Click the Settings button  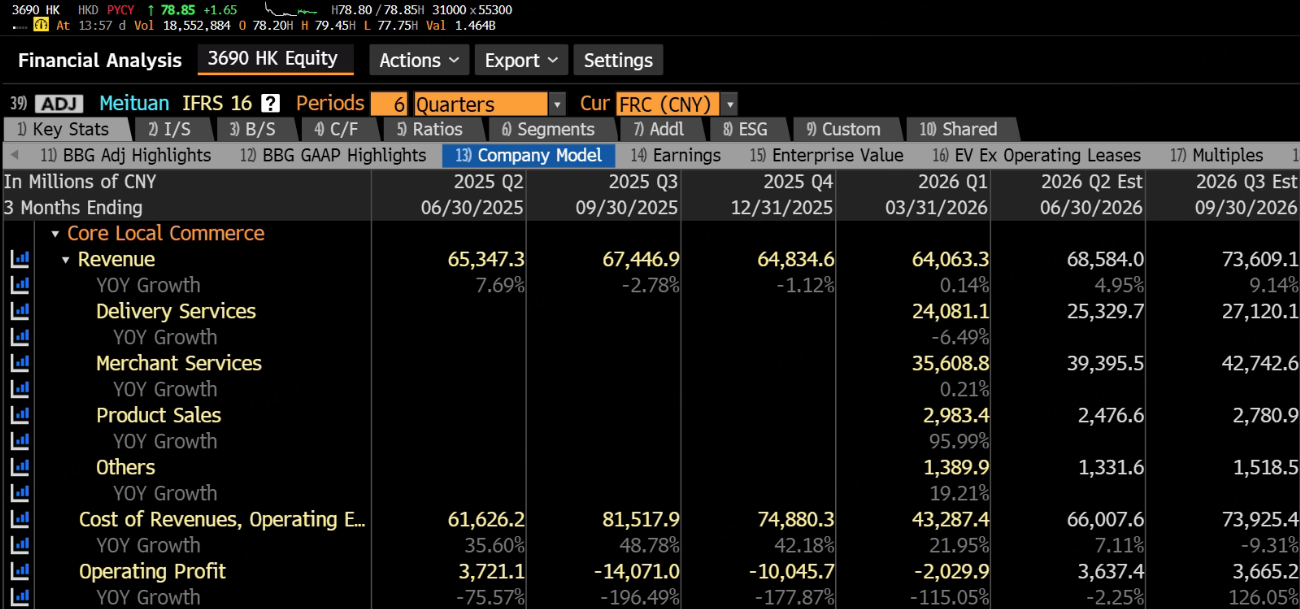tap(618, 60)
